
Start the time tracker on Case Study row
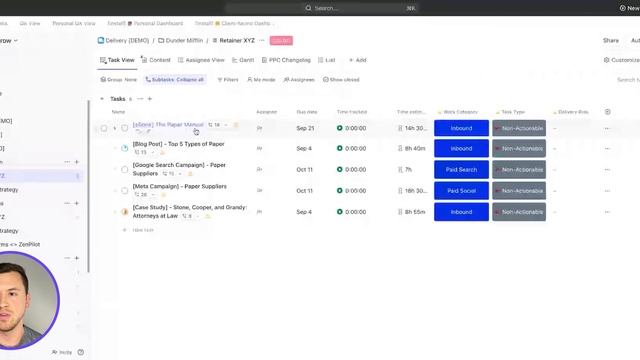click(x=340, y=212)
